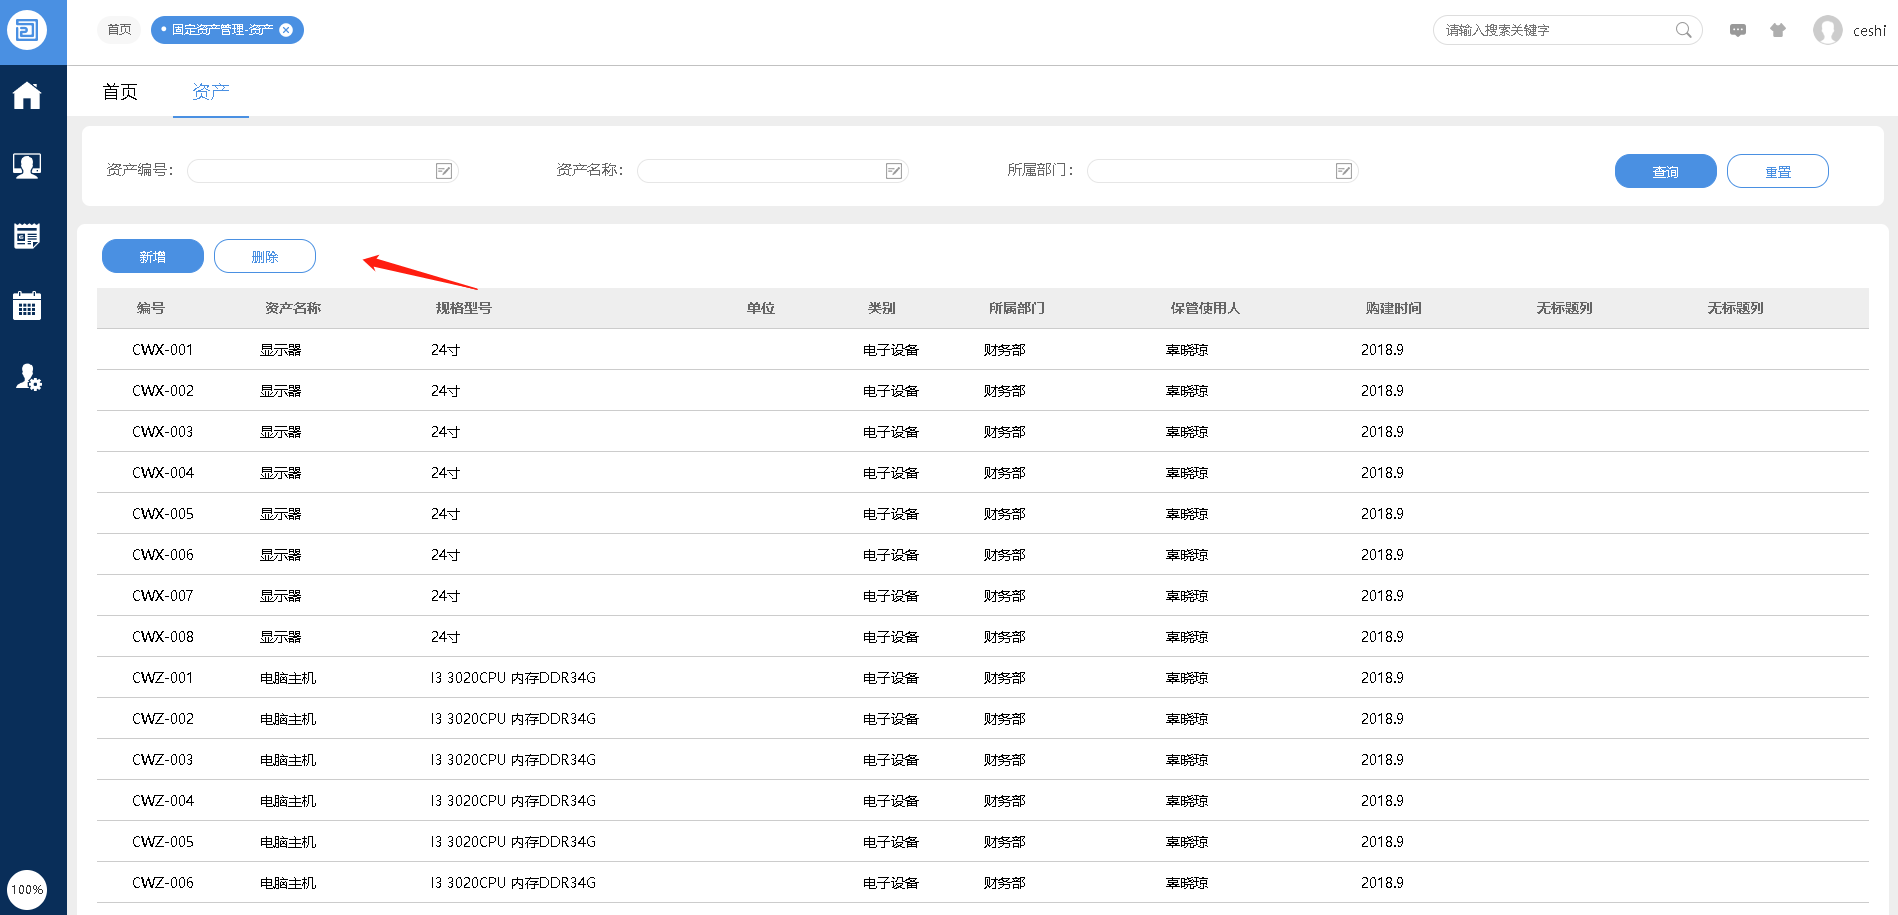Close the 固定资产管理-资产 tab
Image resolution: width=1898 pixels, height=915 pixels.
[287, 30]
